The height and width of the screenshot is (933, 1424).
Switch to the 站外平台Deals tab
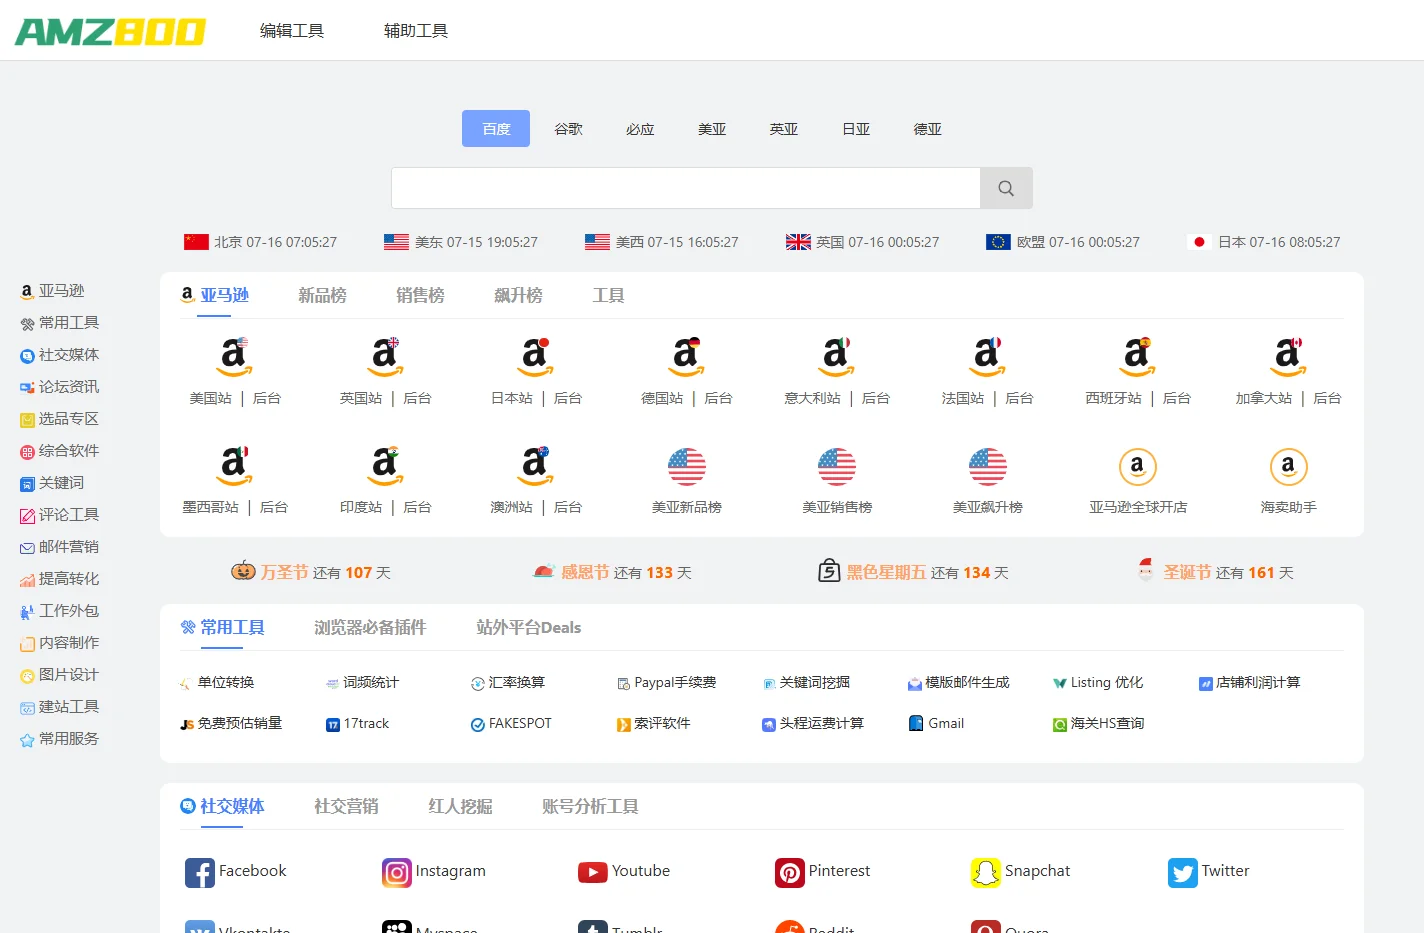(529, 628)
